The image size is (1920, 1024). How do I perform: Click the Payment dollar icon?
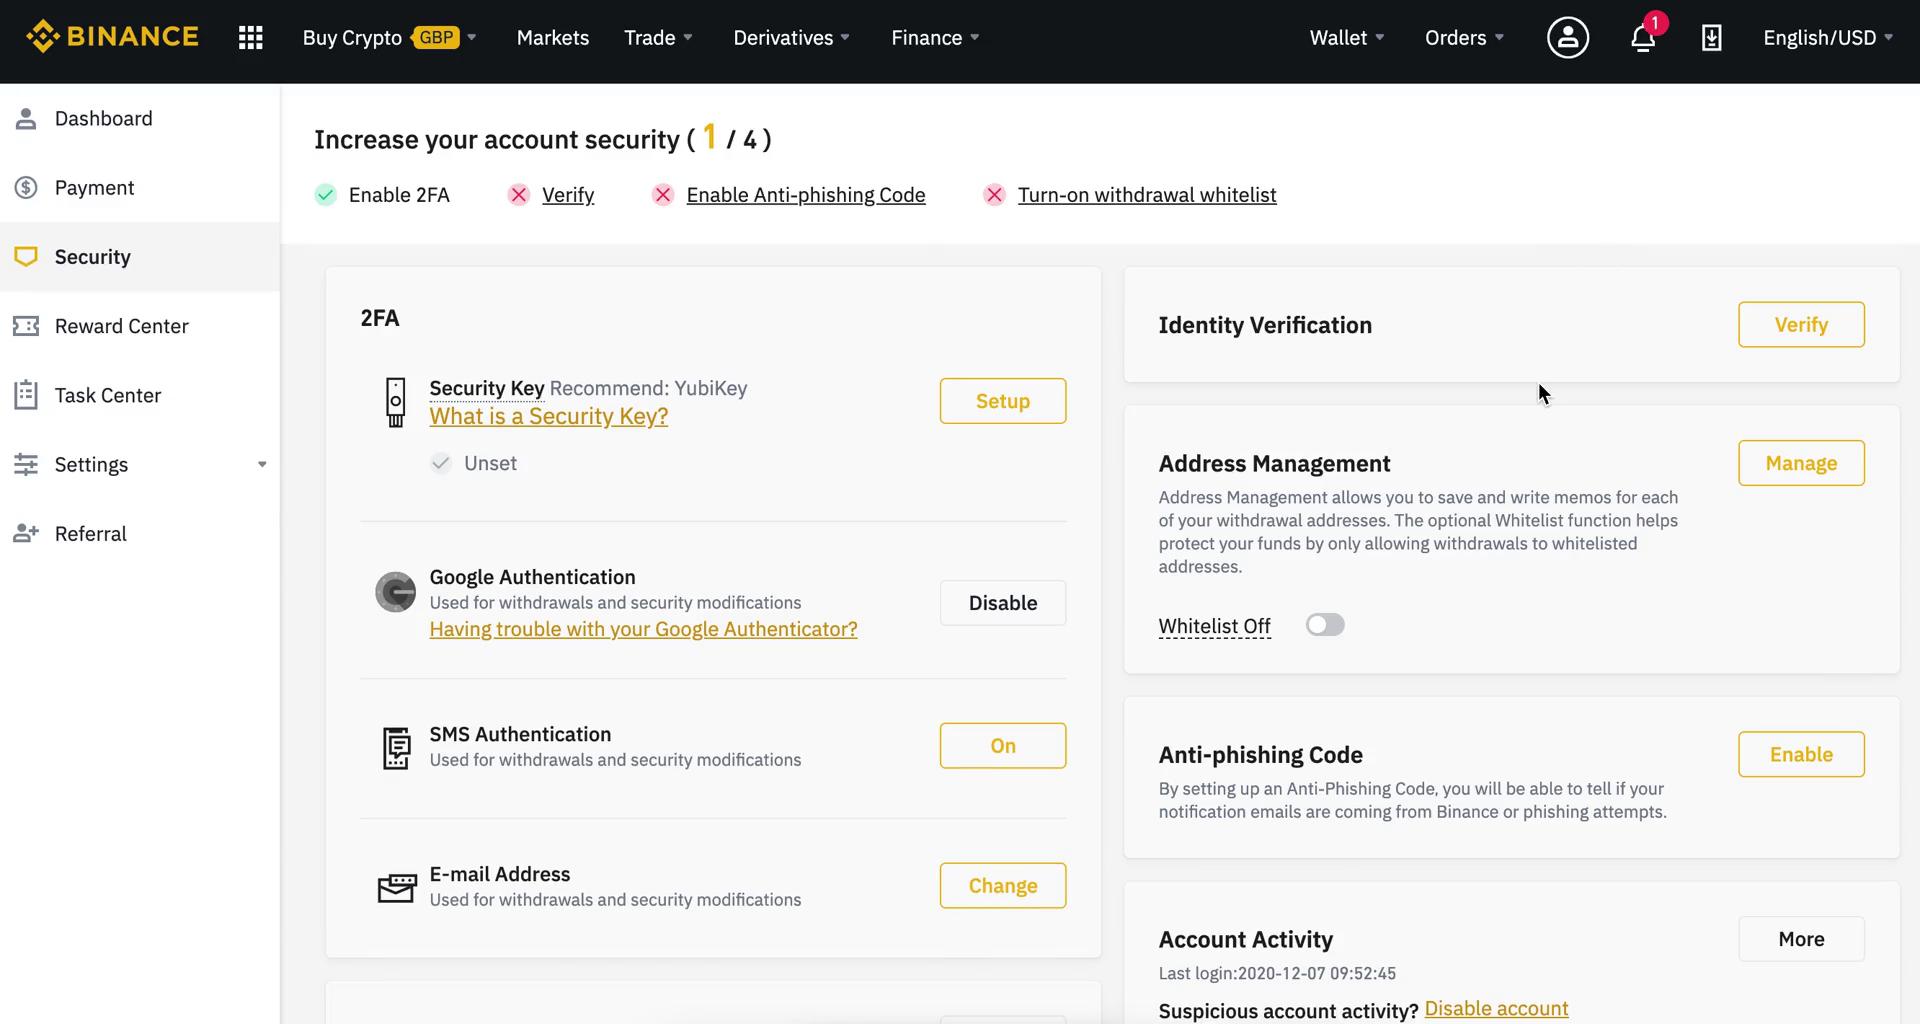pos(26,187)
